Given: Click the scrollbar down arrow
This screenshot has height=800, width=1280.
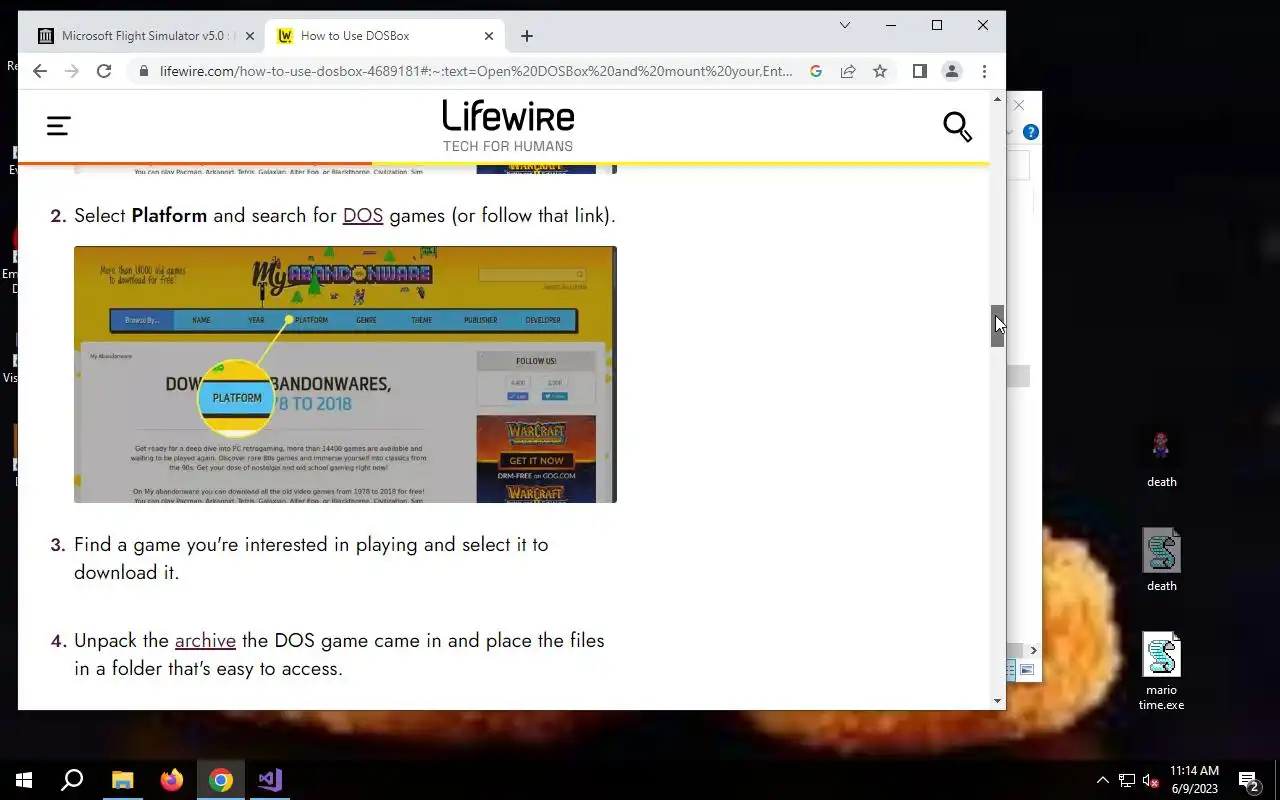Looking at the screenshot, I should [x=997, y=701].
